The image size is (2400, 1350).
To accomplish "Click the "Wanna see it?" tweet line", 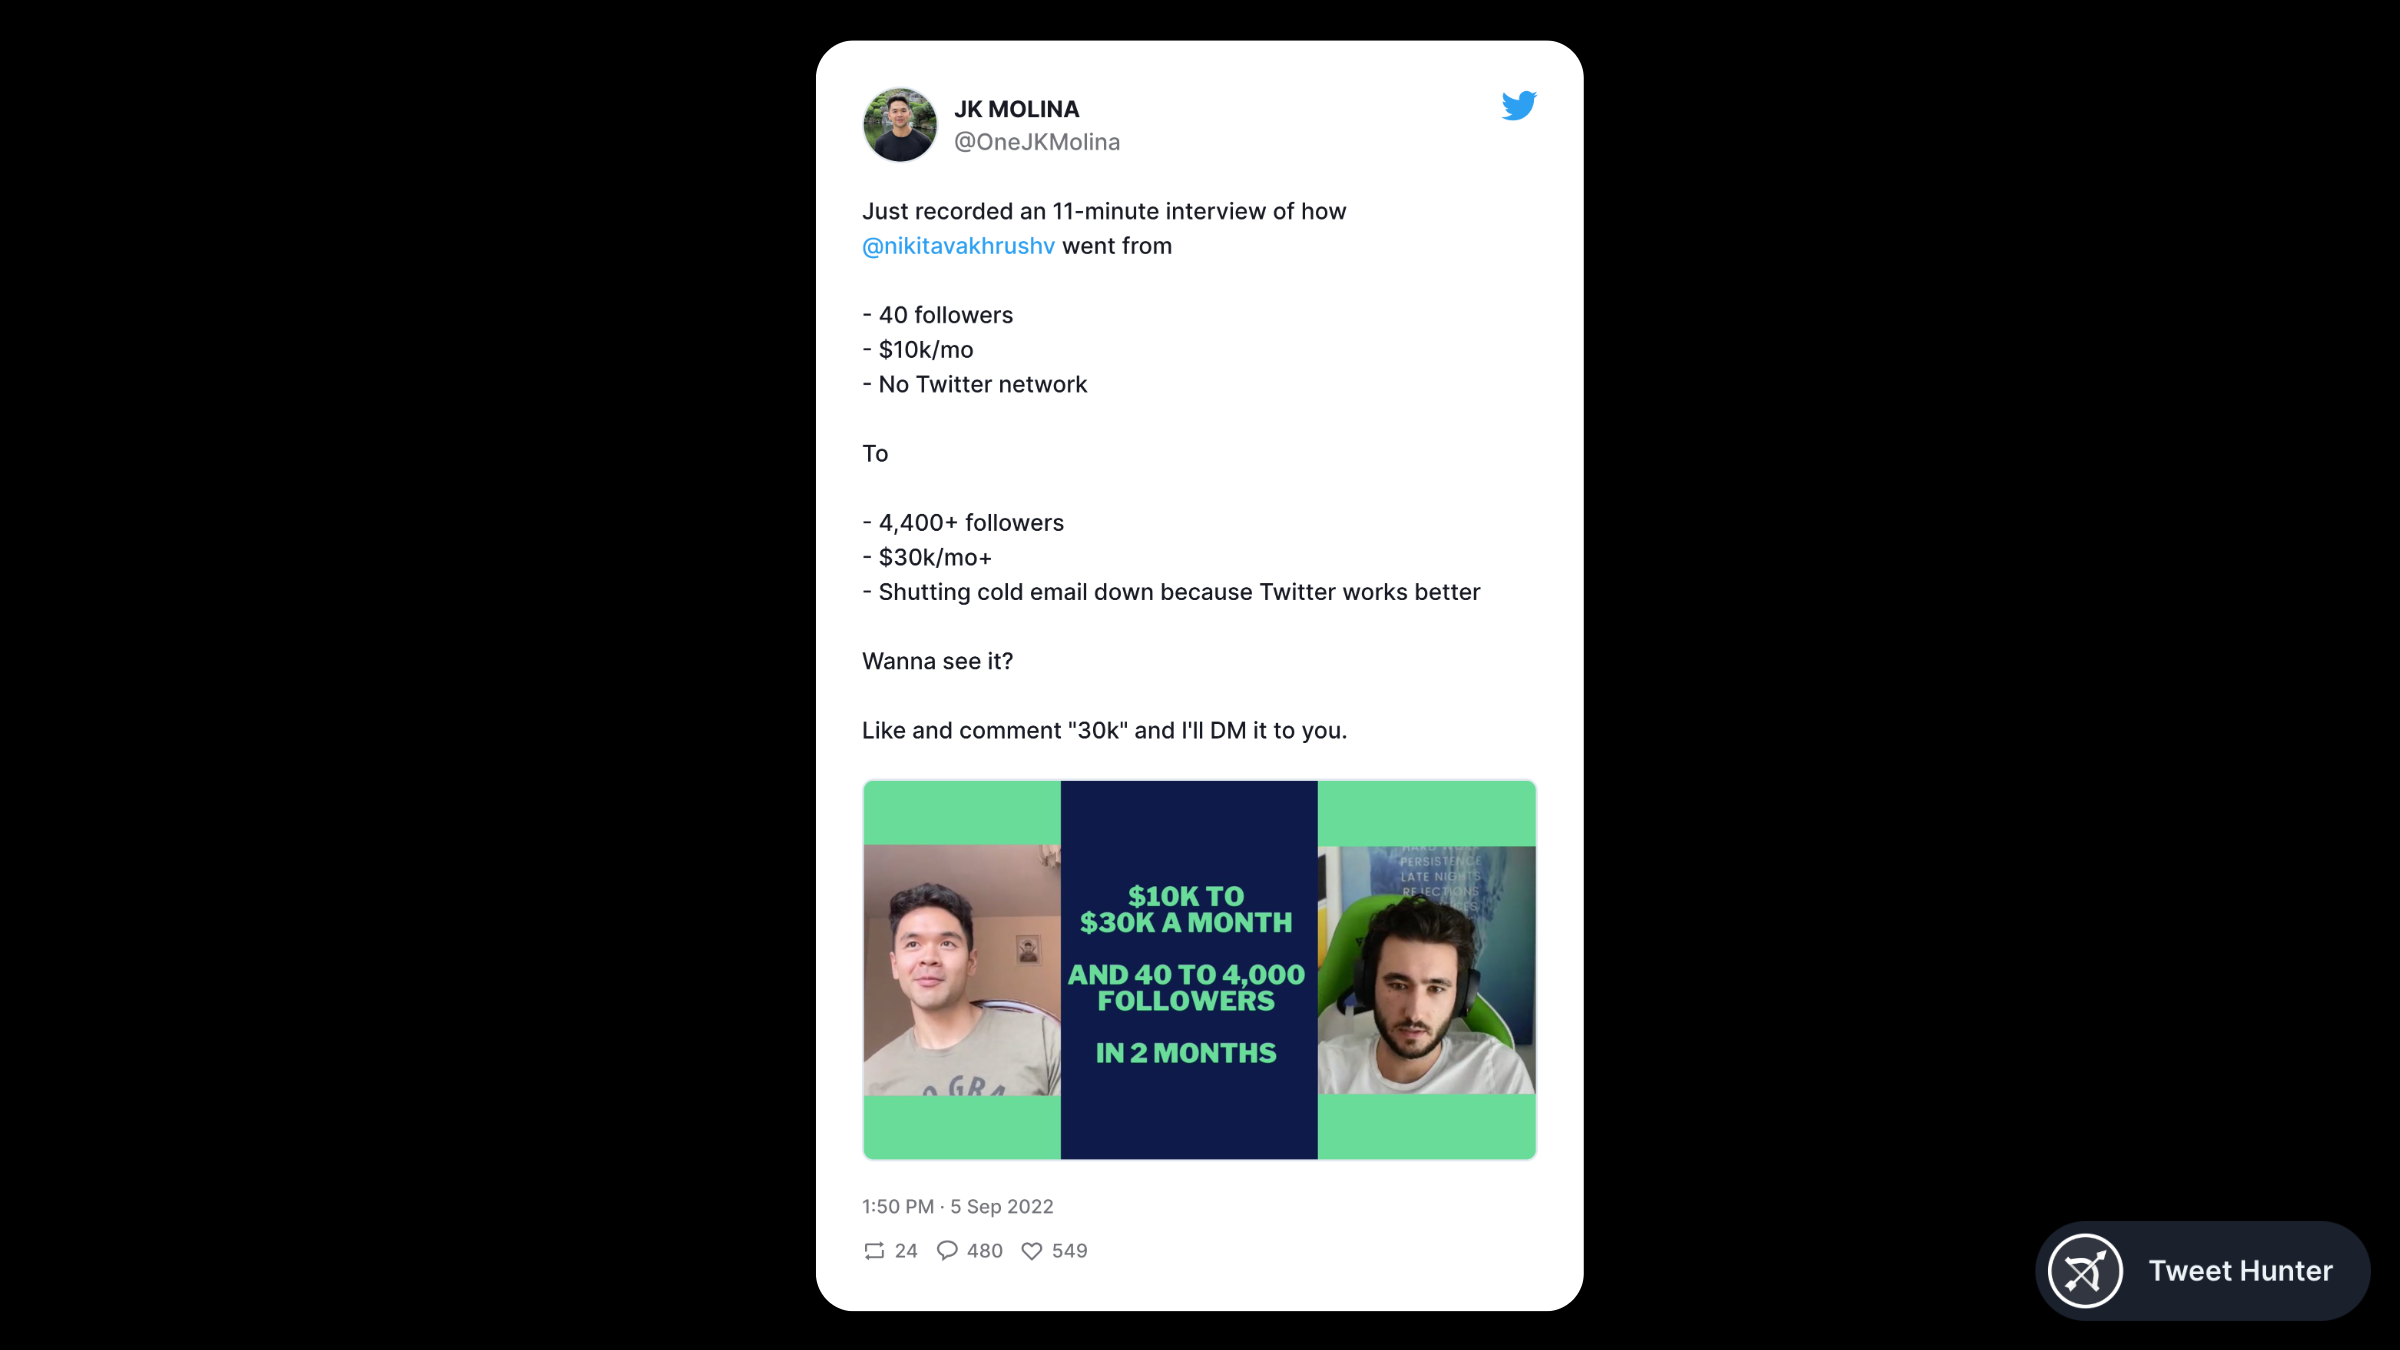I will click(x=938, y=662).
